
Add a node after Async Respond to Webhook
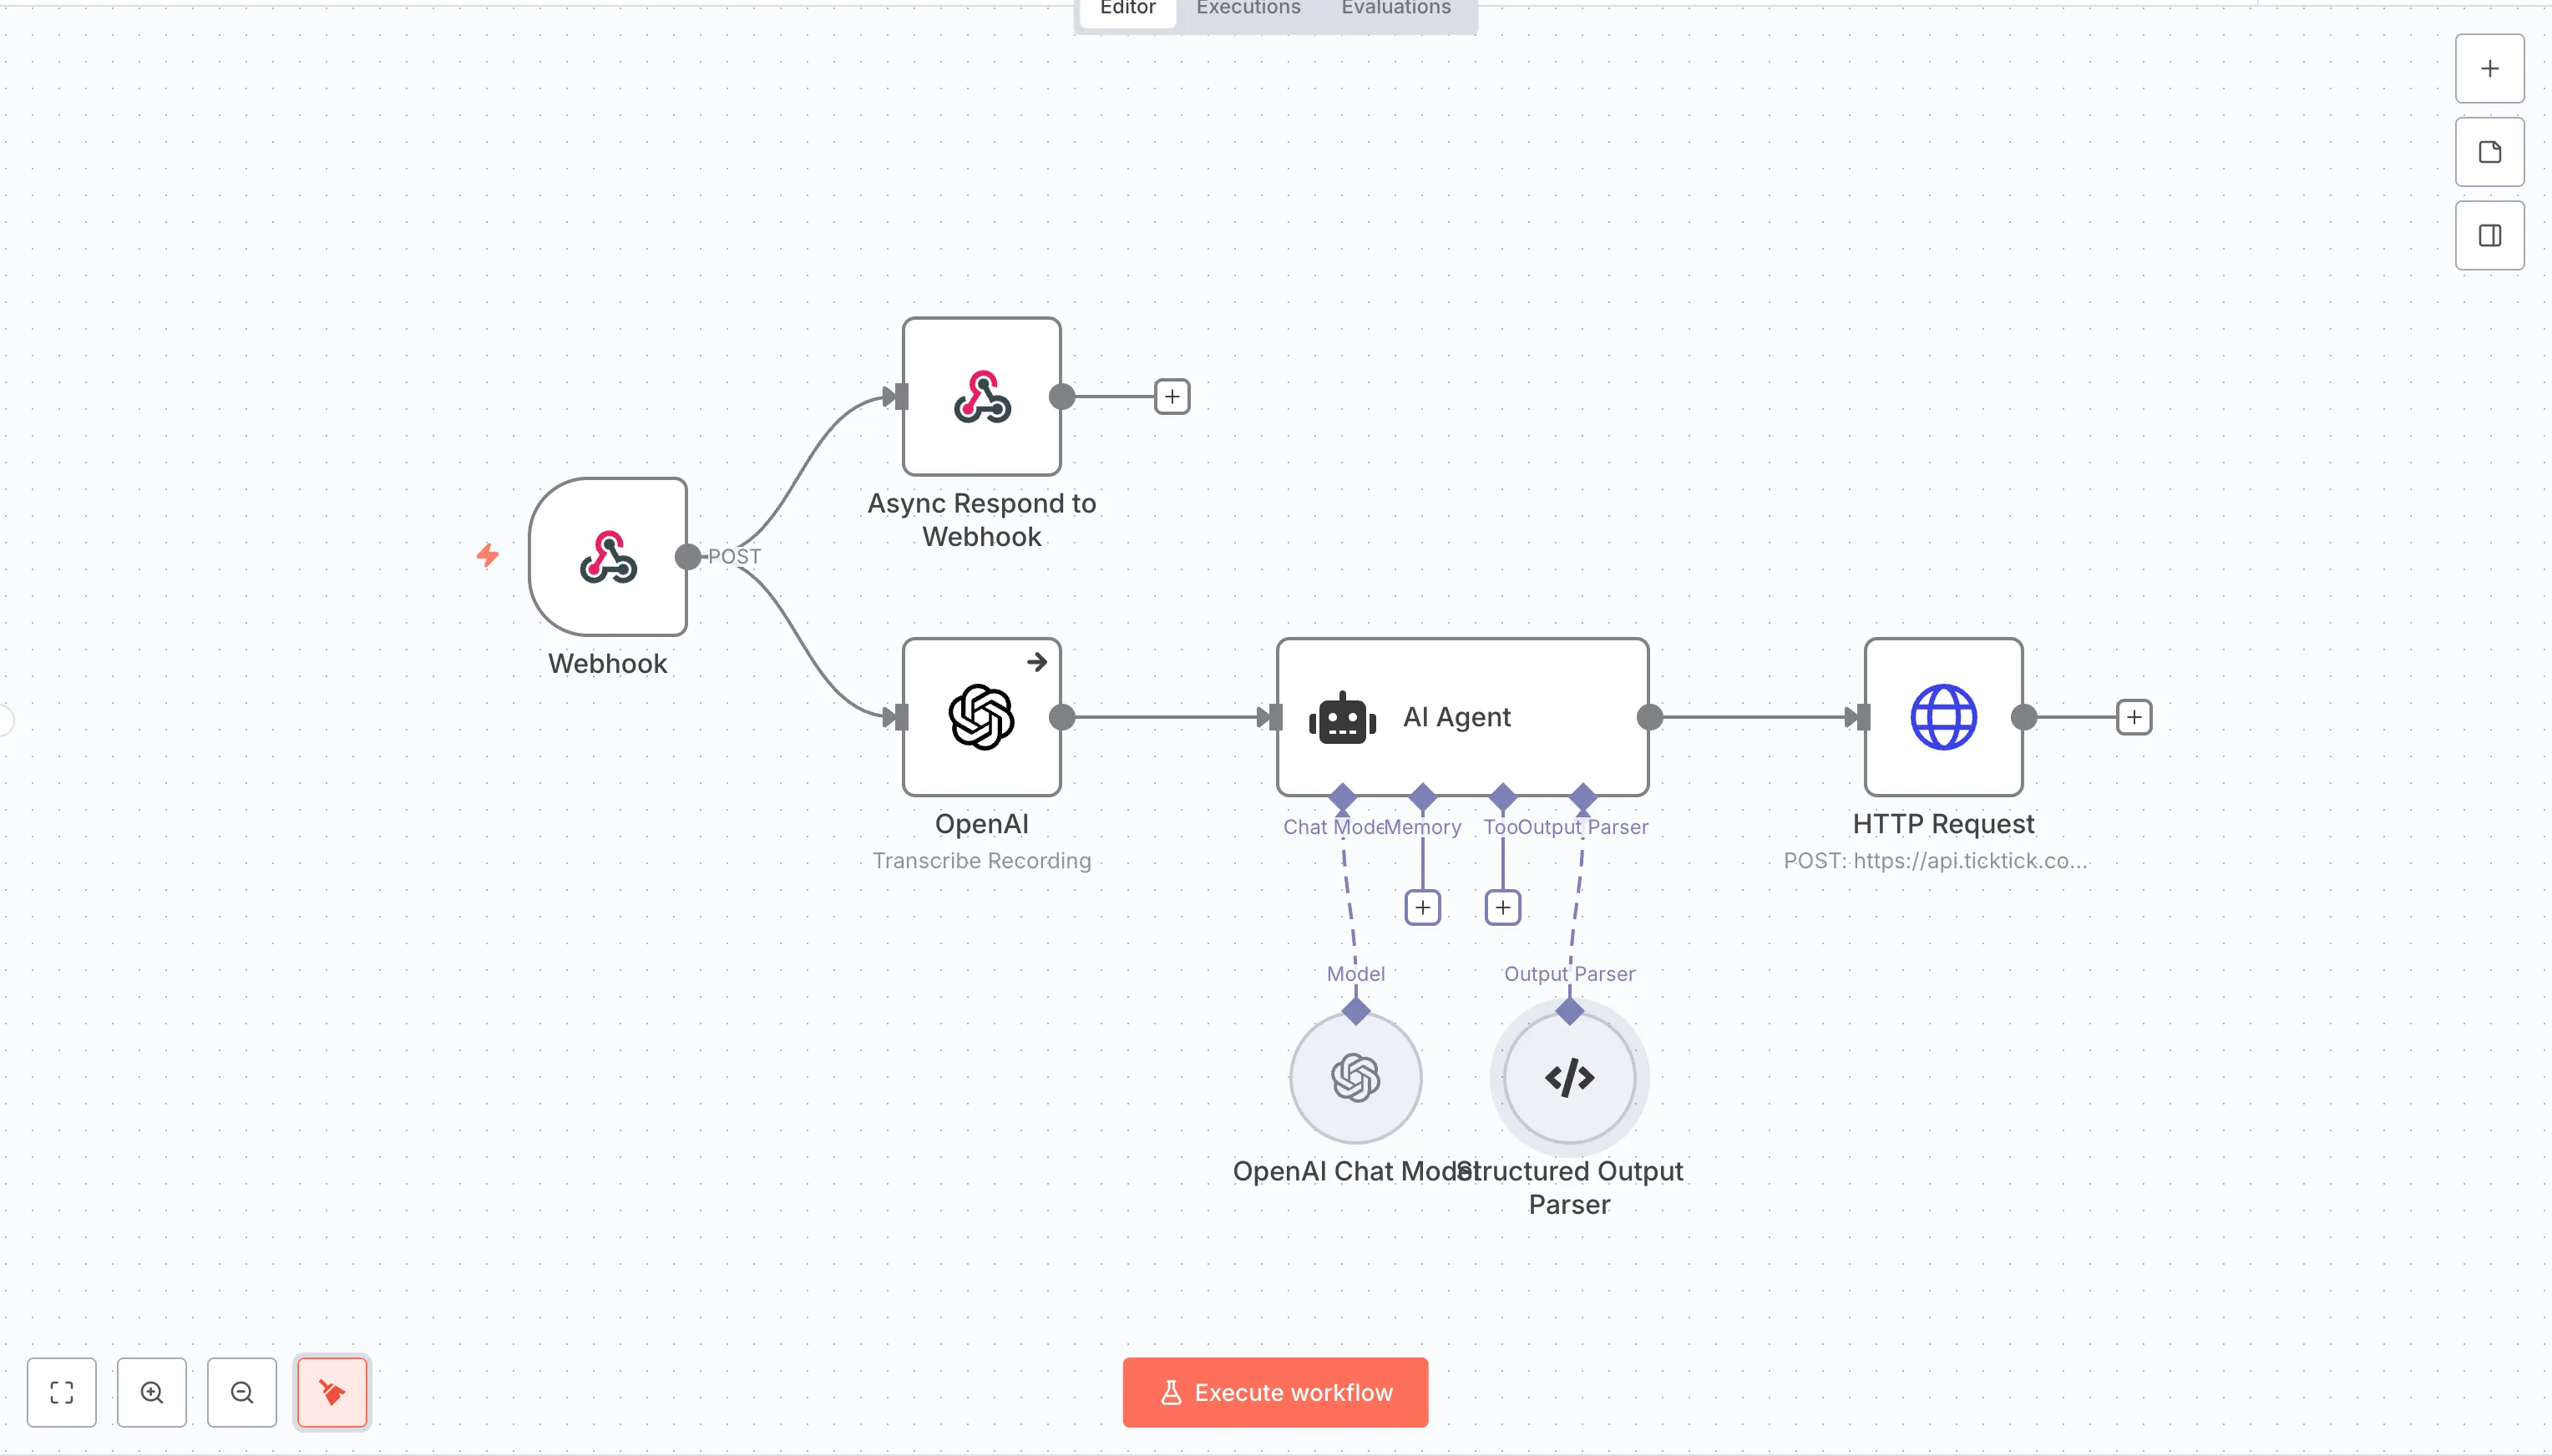[1172, 397]
